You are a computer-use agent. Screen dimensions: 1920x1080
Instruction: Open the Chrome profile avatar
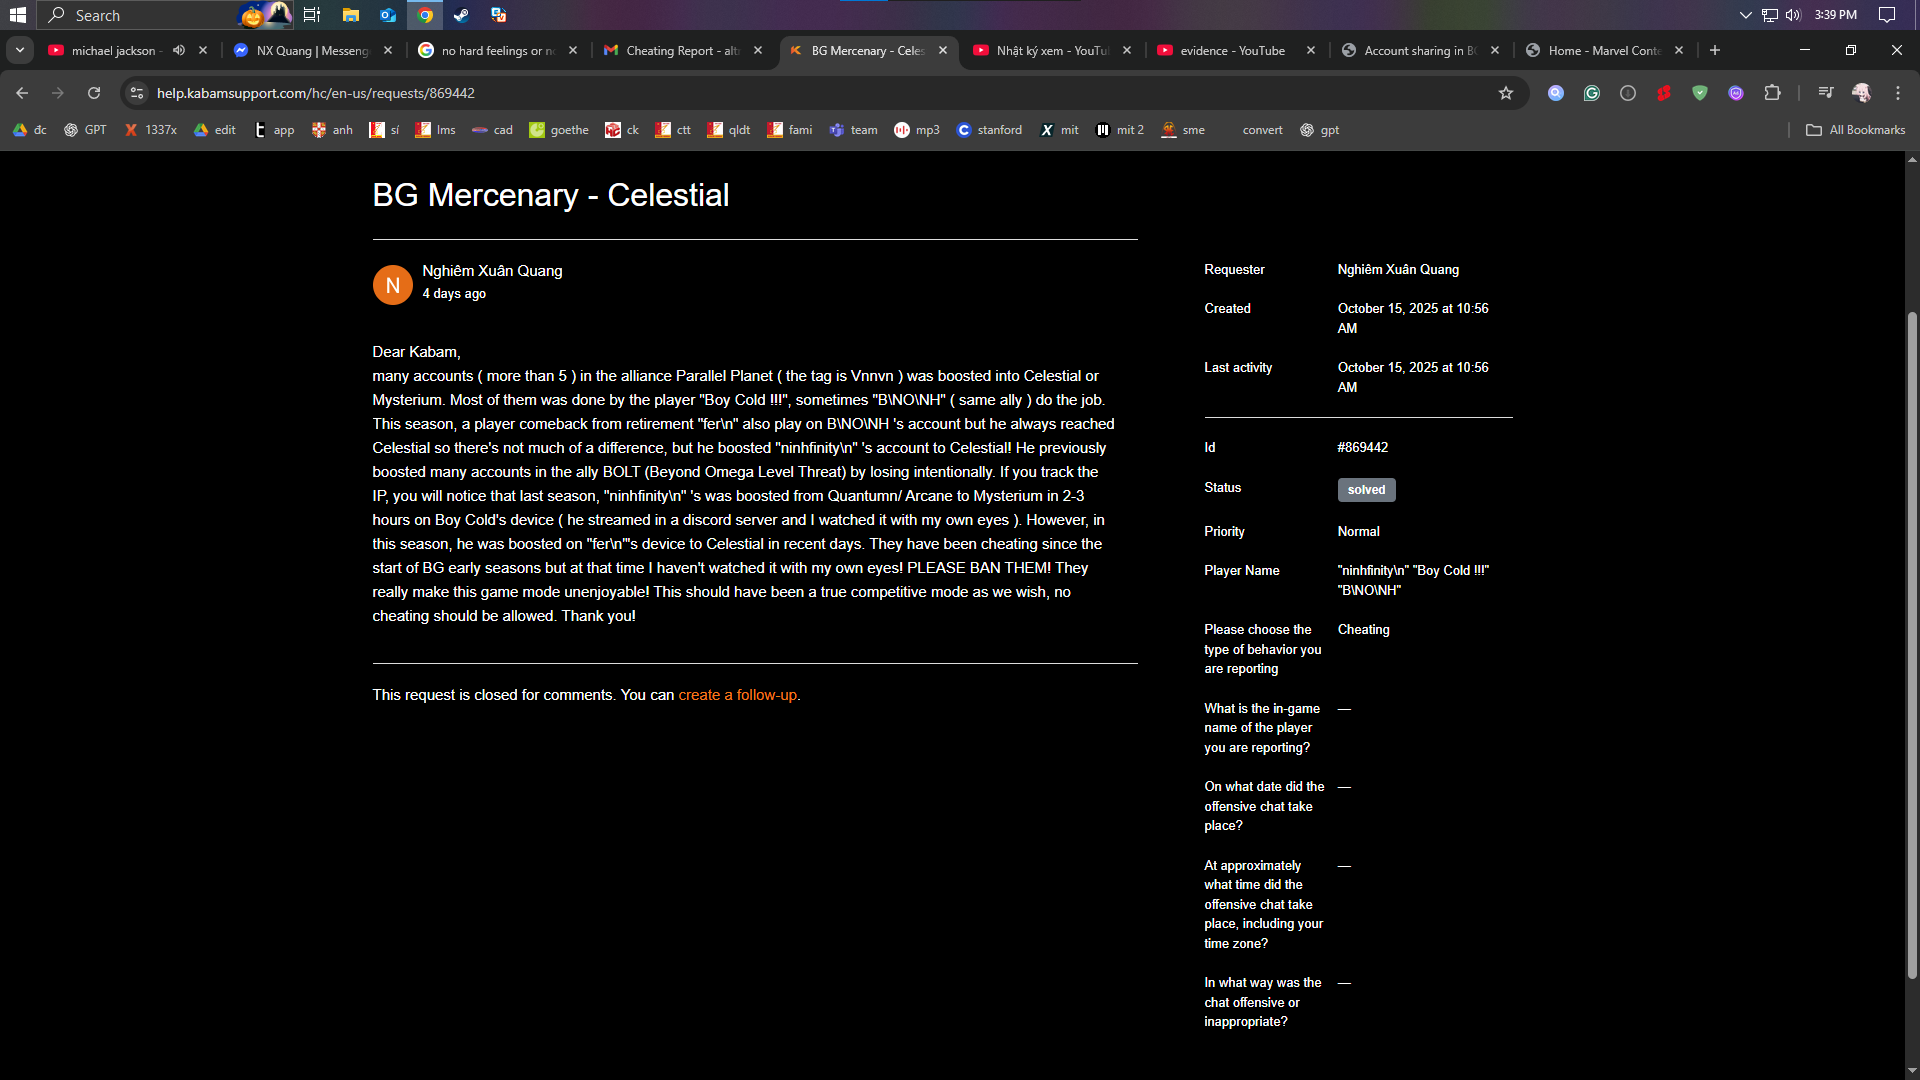[x=1861, y=93]
